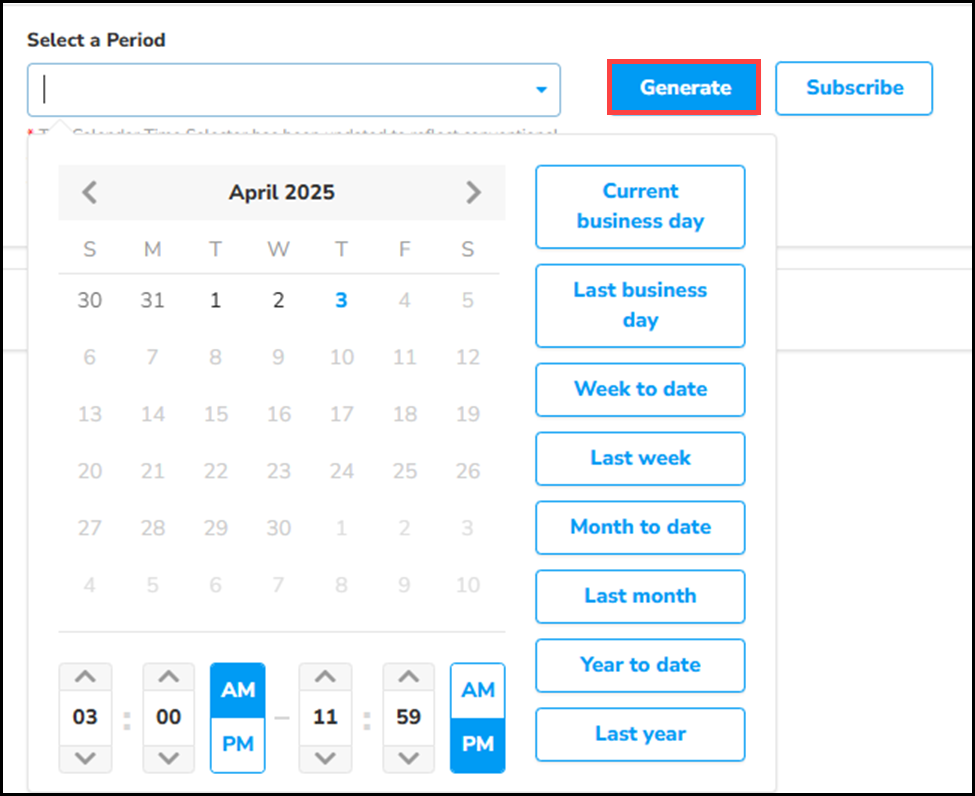
Task: Go to previous month in calendar
Action: pyautogui.click(x=90, y=192)
